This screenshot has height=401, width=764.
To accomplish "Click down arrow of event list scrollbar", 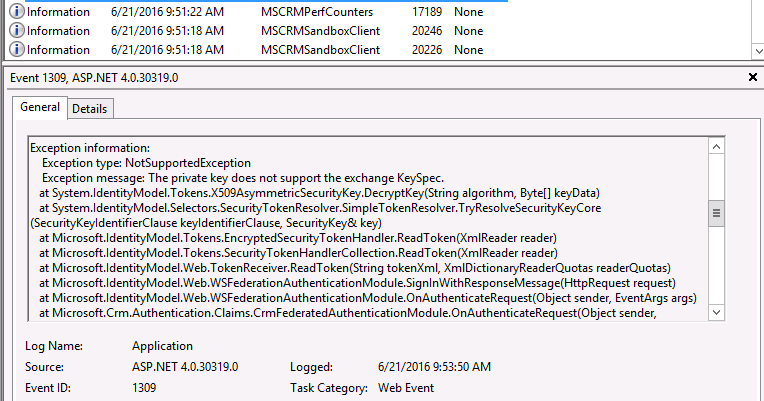I will click(759, 51).
